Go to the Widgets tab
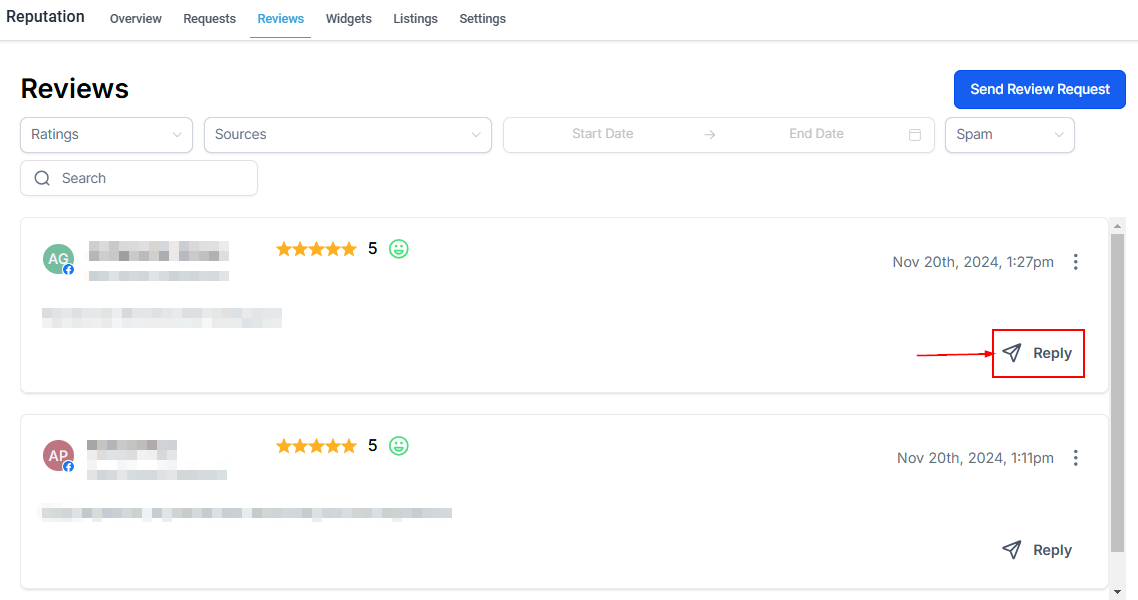1138x600 pixels. click(348, 19)
